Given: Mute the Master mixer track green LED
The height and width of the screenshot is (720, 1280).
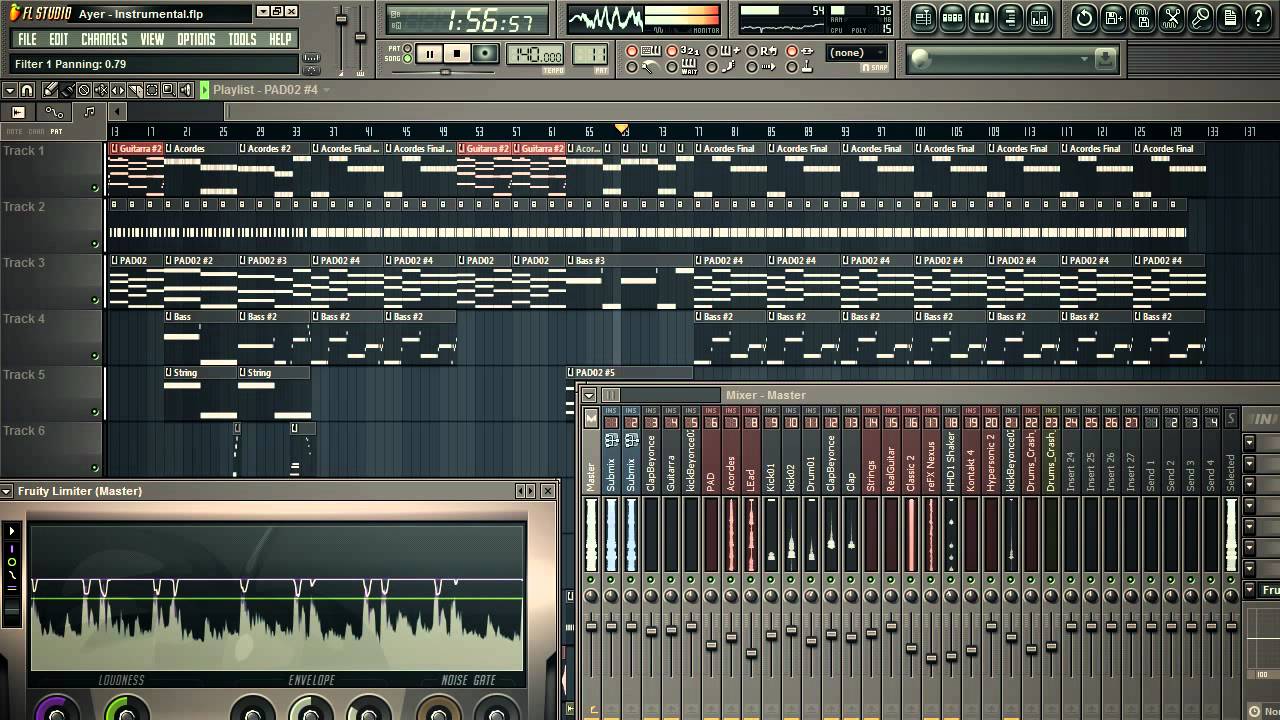Looking at the screenshot, I should point(590,580).
